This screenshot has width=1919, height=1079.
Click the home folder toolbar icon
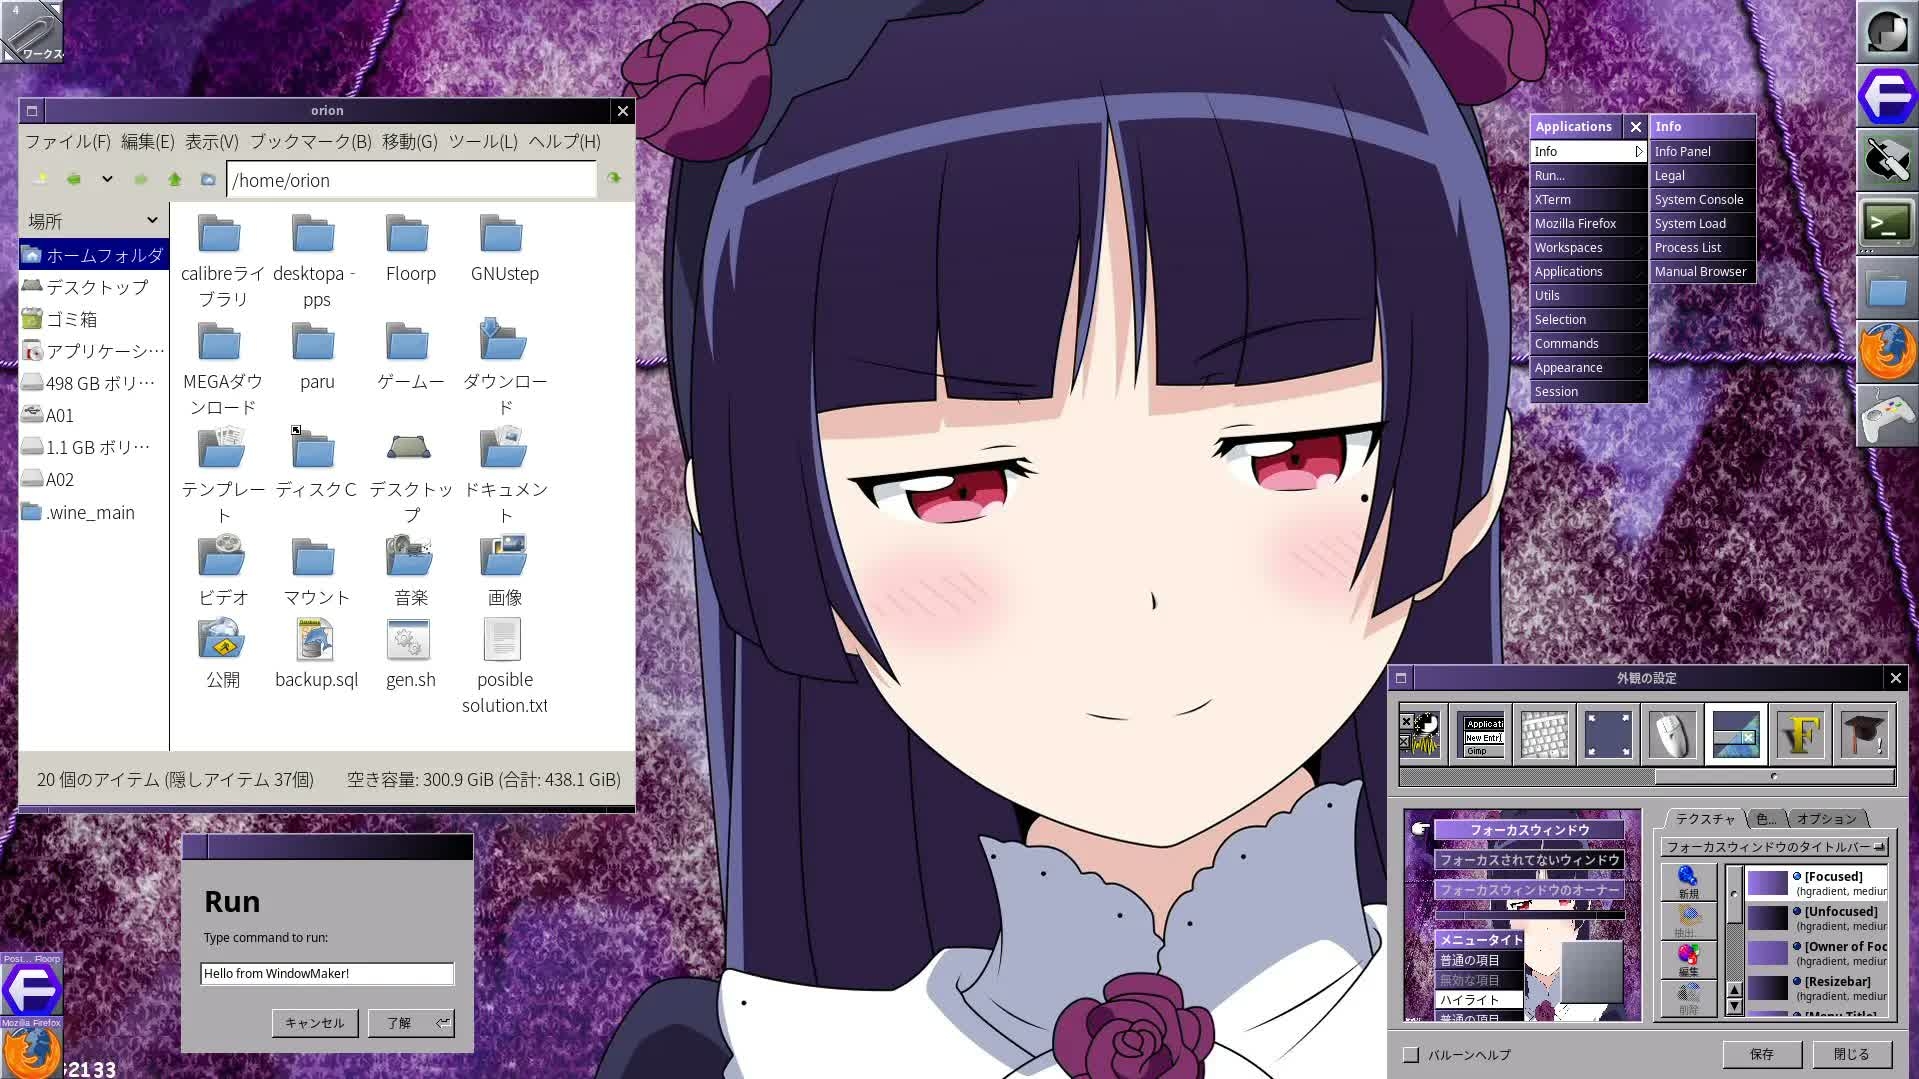[208, 180]
